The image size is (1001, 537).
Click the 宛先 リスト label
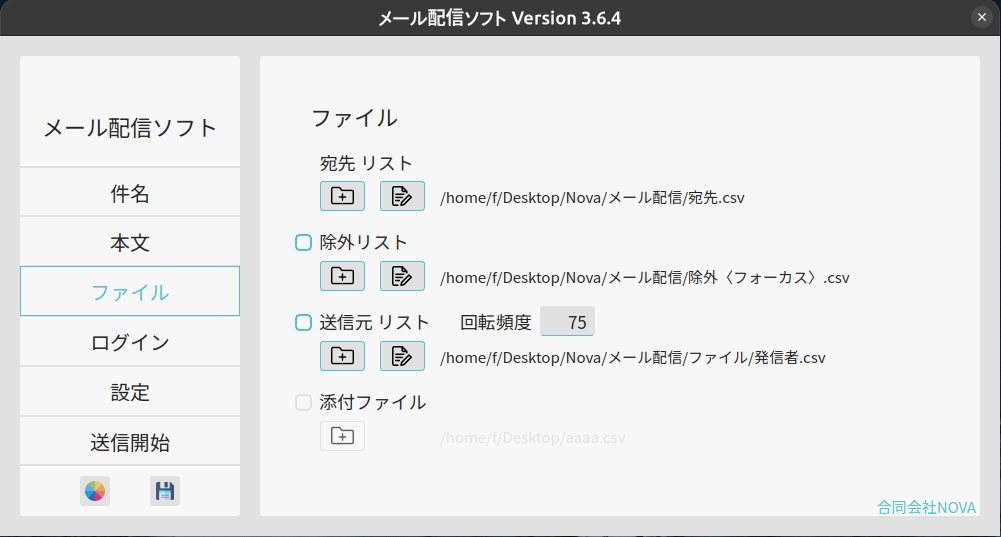[366, 163]
